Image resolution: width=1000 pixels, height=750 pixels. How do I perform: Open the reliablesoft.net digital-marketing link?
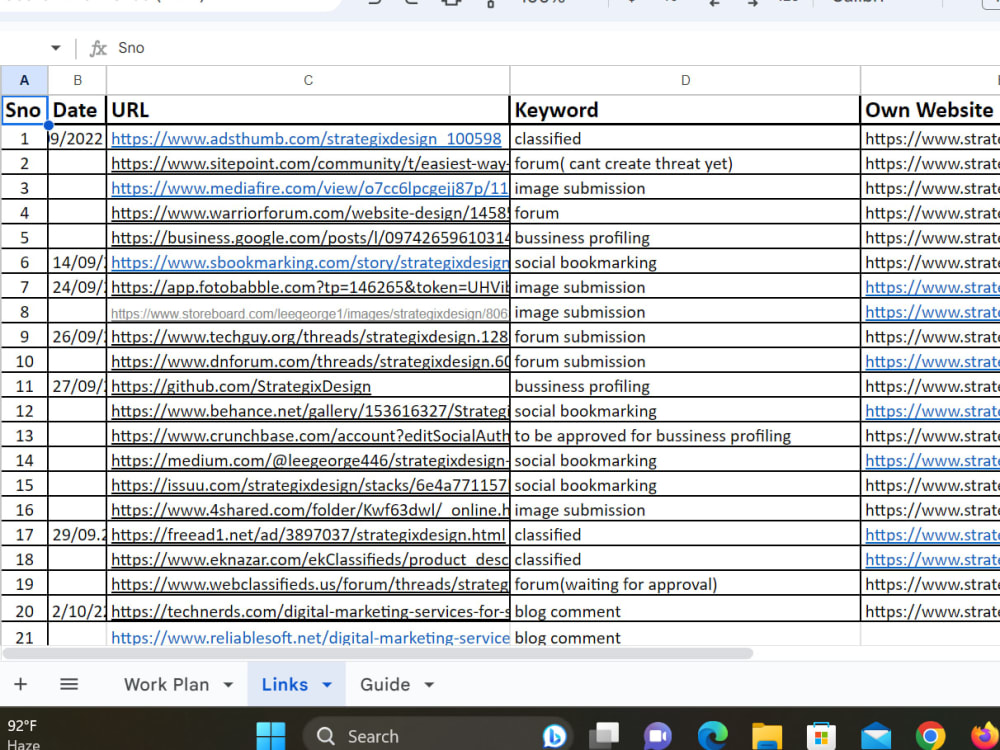click(309, 638)
